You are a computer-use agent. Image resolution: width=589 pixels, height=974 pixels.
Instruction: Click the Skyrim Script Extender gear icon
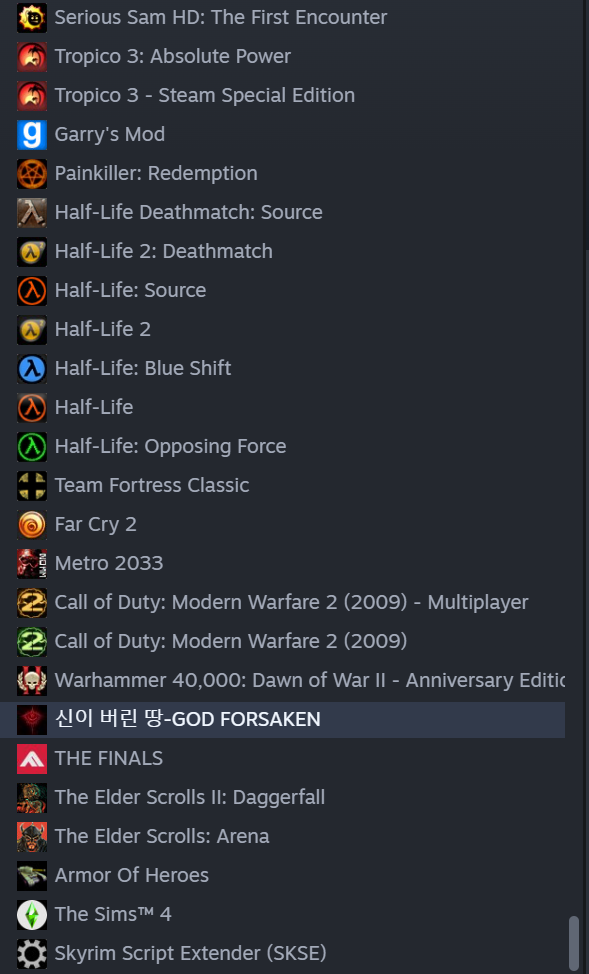click(x=32, y=954)
